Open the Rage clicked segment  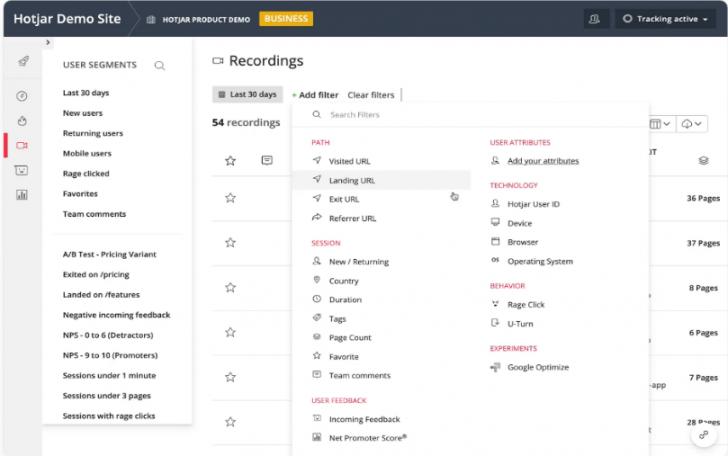point(86,174)
